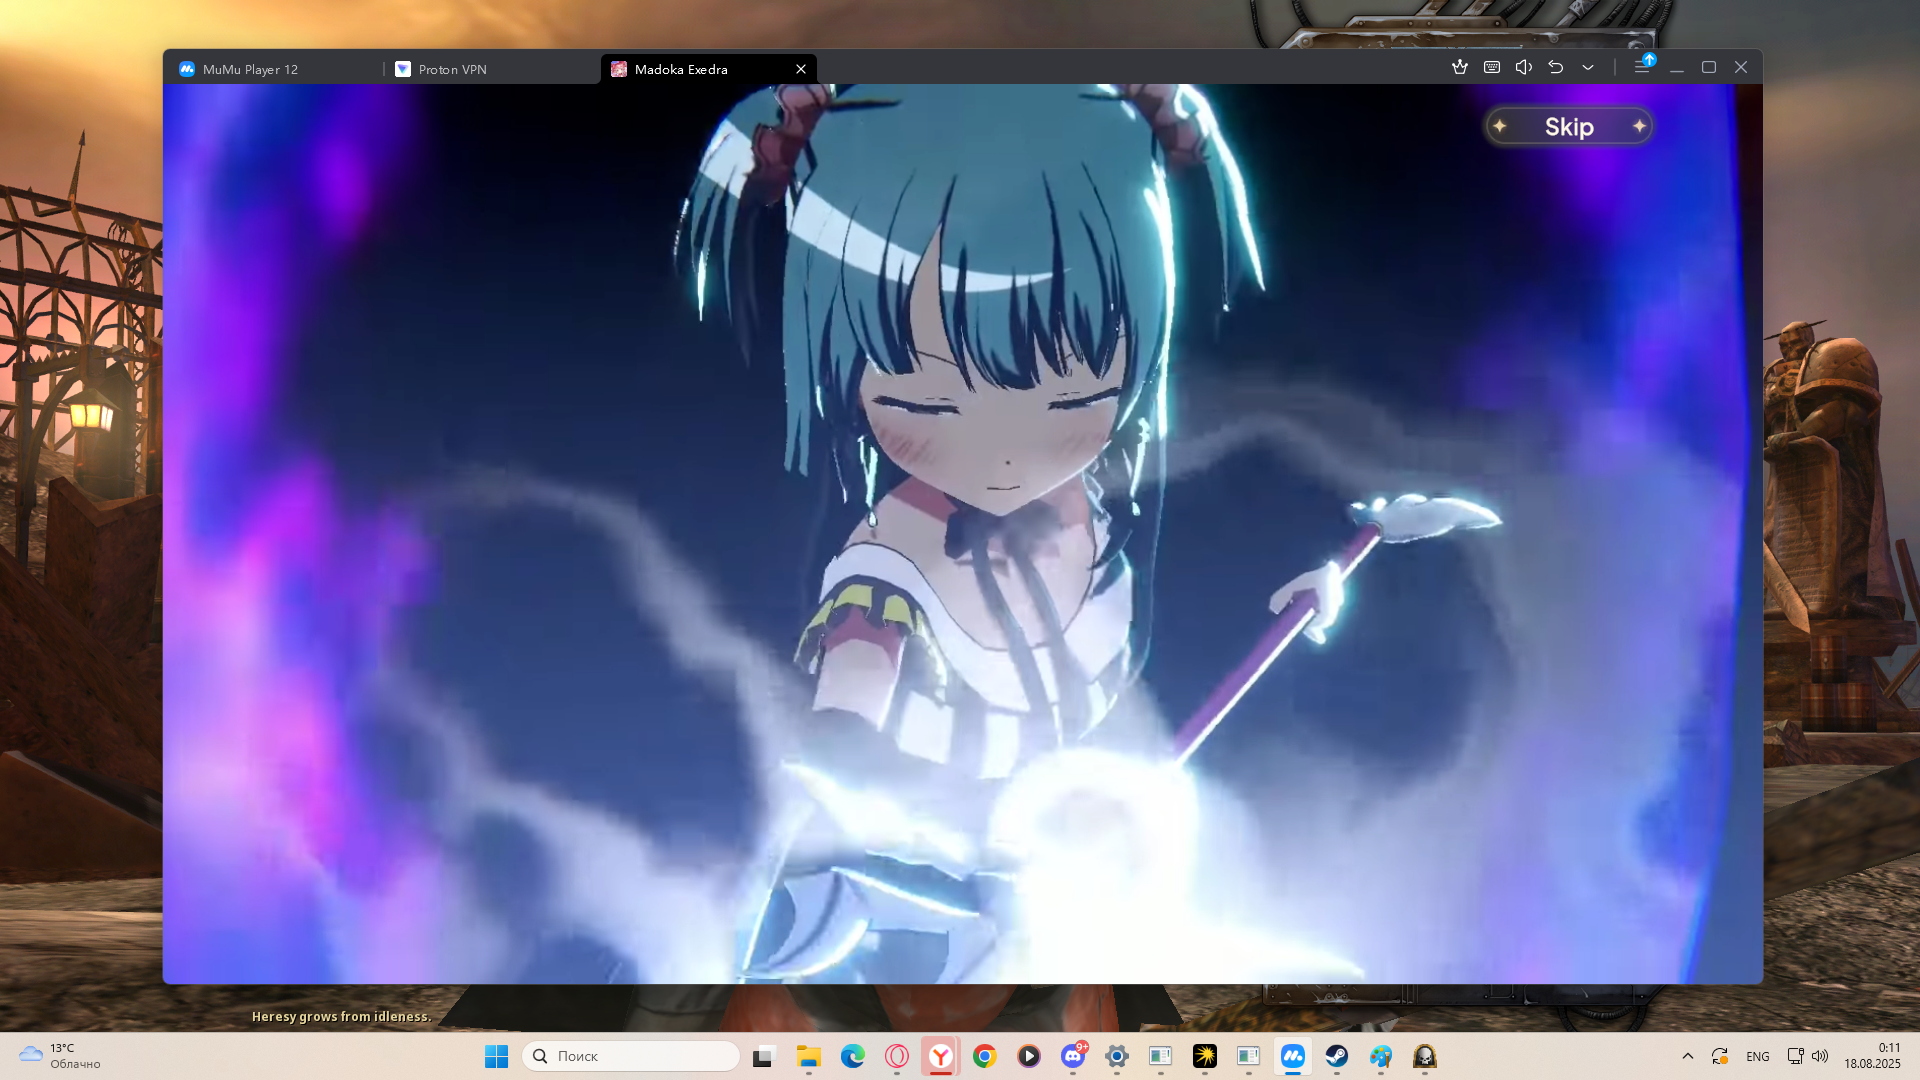This screenshot has height=1080, width=1920.
Task: Show hidden system tray icons
Action: pos(1688,1056)
